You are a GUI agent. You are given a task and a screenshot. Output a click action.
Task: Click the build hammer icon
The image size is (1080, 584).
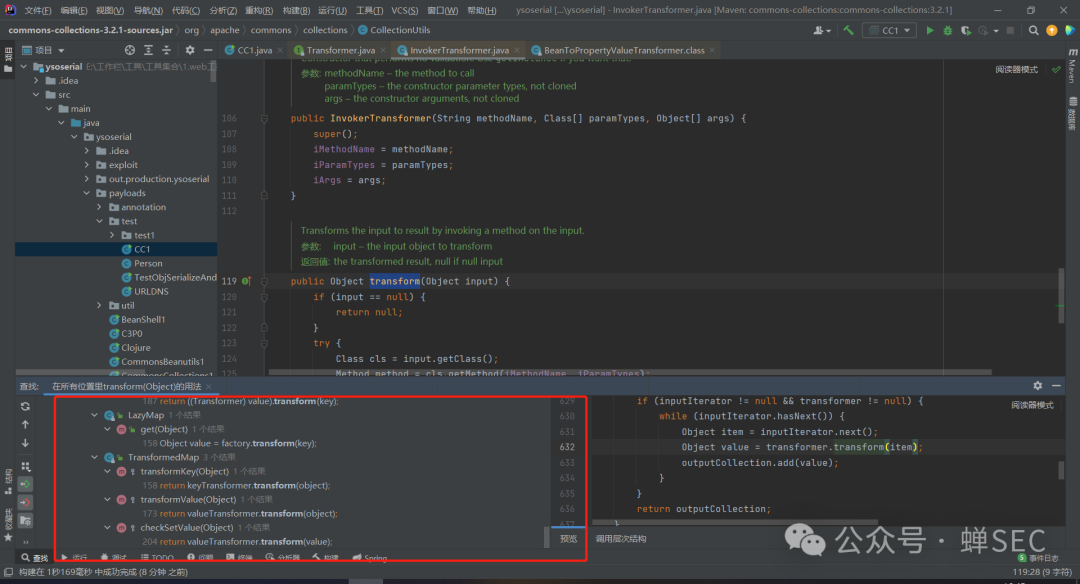(848, 31)
